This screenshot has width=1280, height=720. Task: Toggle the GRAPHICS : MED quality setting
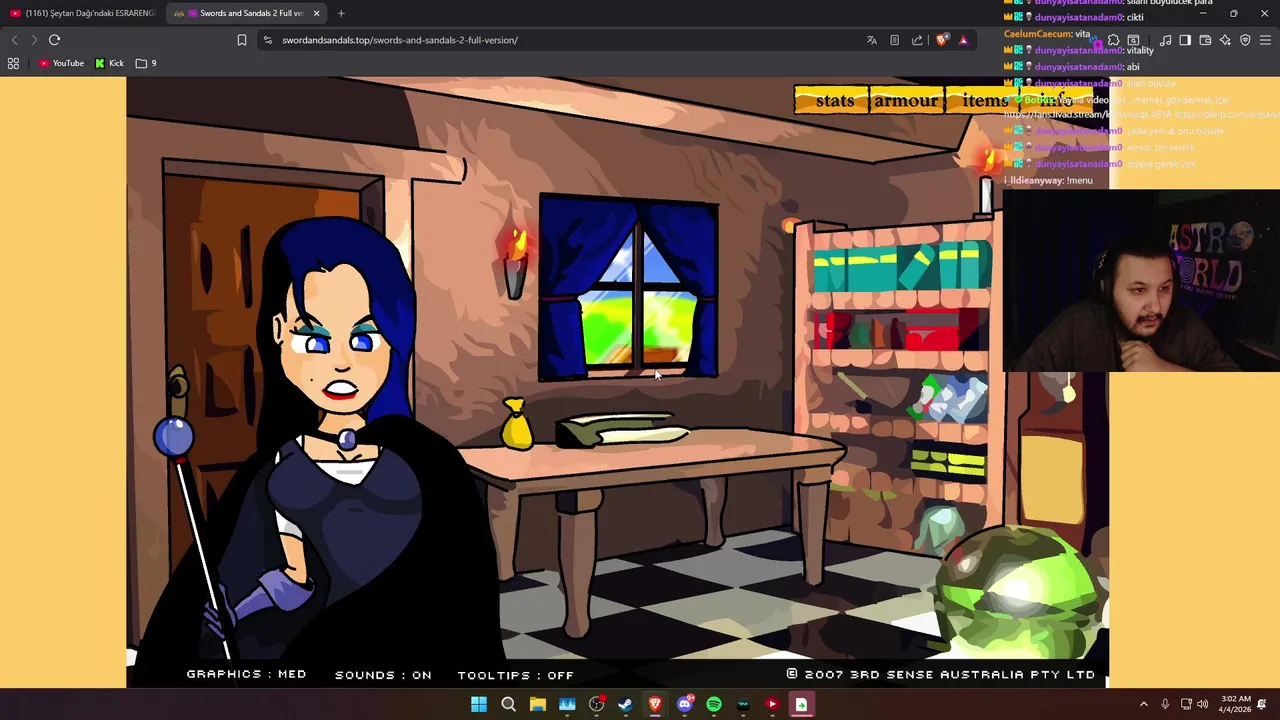click(x=246, y=674)
